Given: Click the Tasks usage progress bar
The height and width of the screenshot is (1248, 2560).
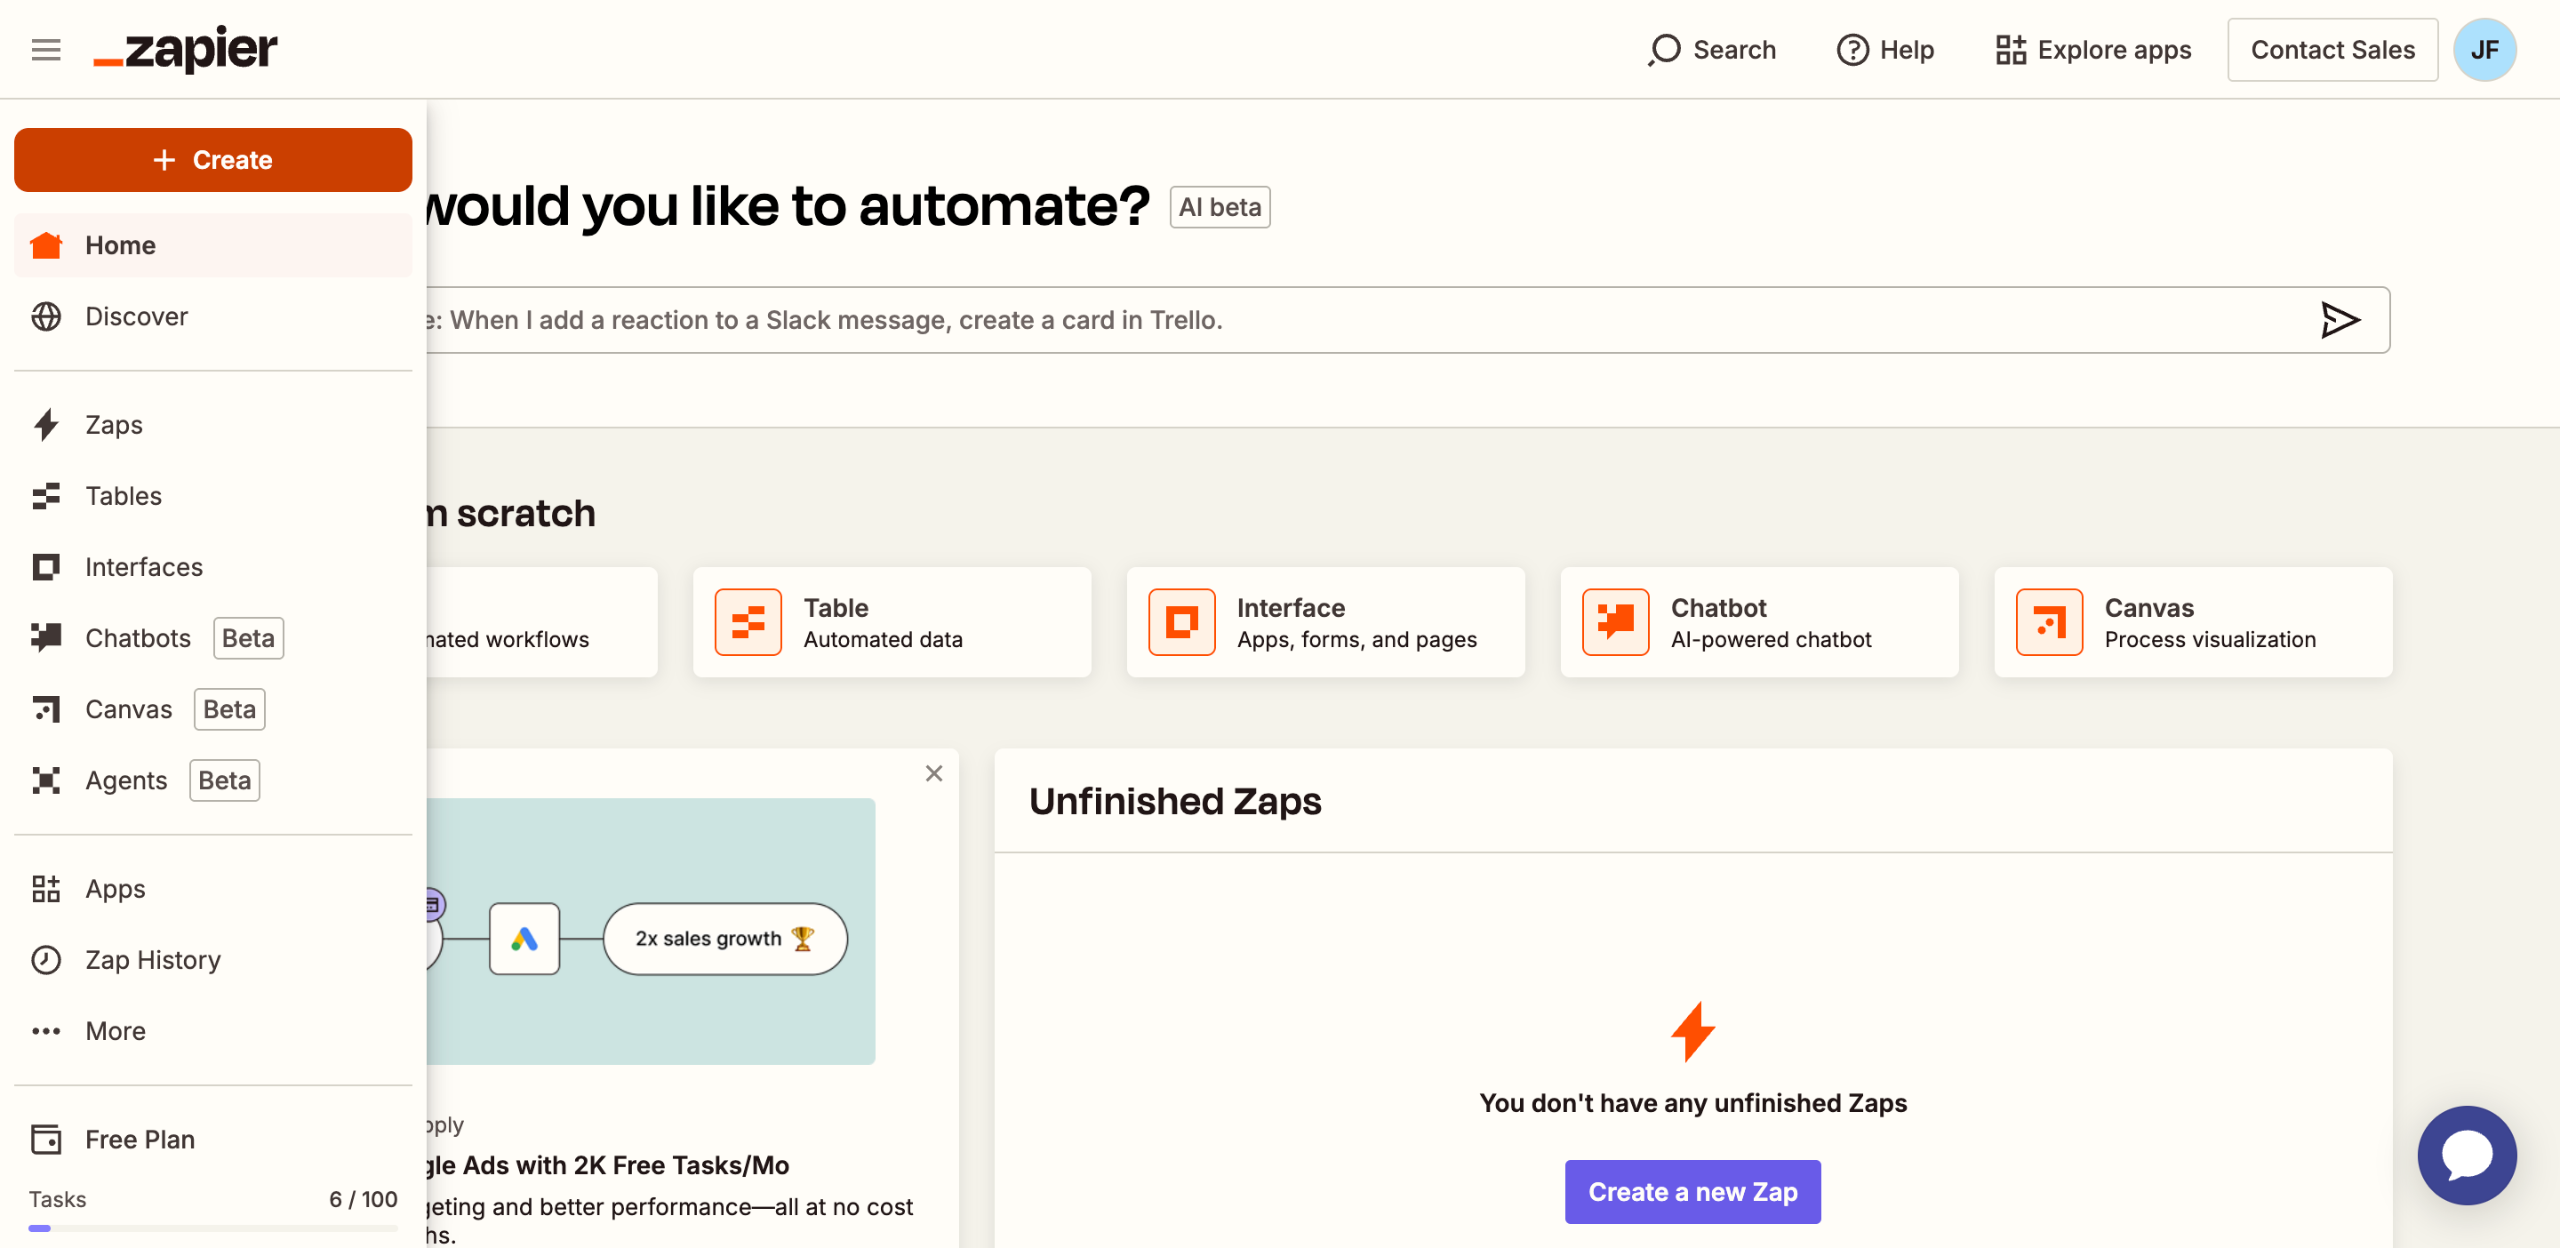Looking at the screenshot, I should [x=212, y=1227].
